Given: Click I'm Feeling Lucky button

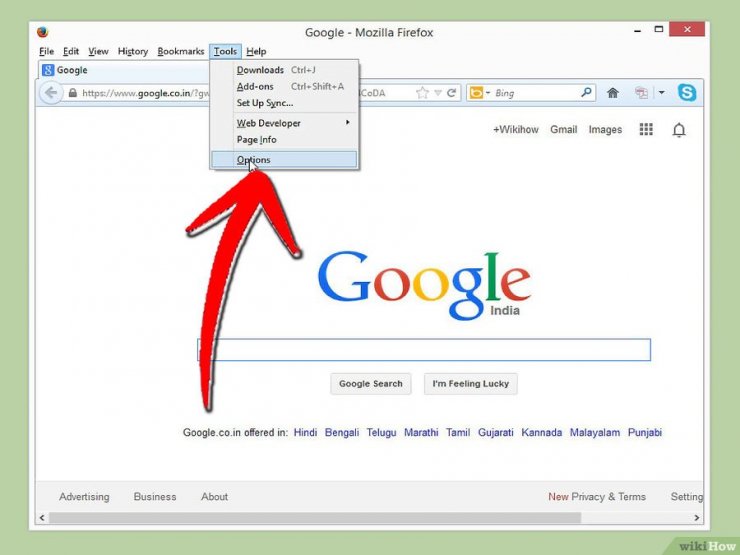Looking at the screenshot, I should 471,384.
